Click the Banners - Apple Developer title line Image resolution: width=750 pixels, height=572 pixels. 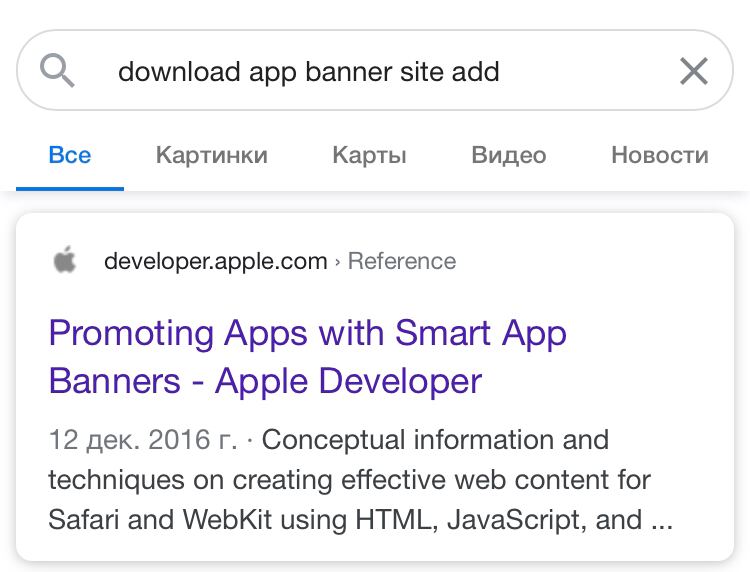(265, 381)
